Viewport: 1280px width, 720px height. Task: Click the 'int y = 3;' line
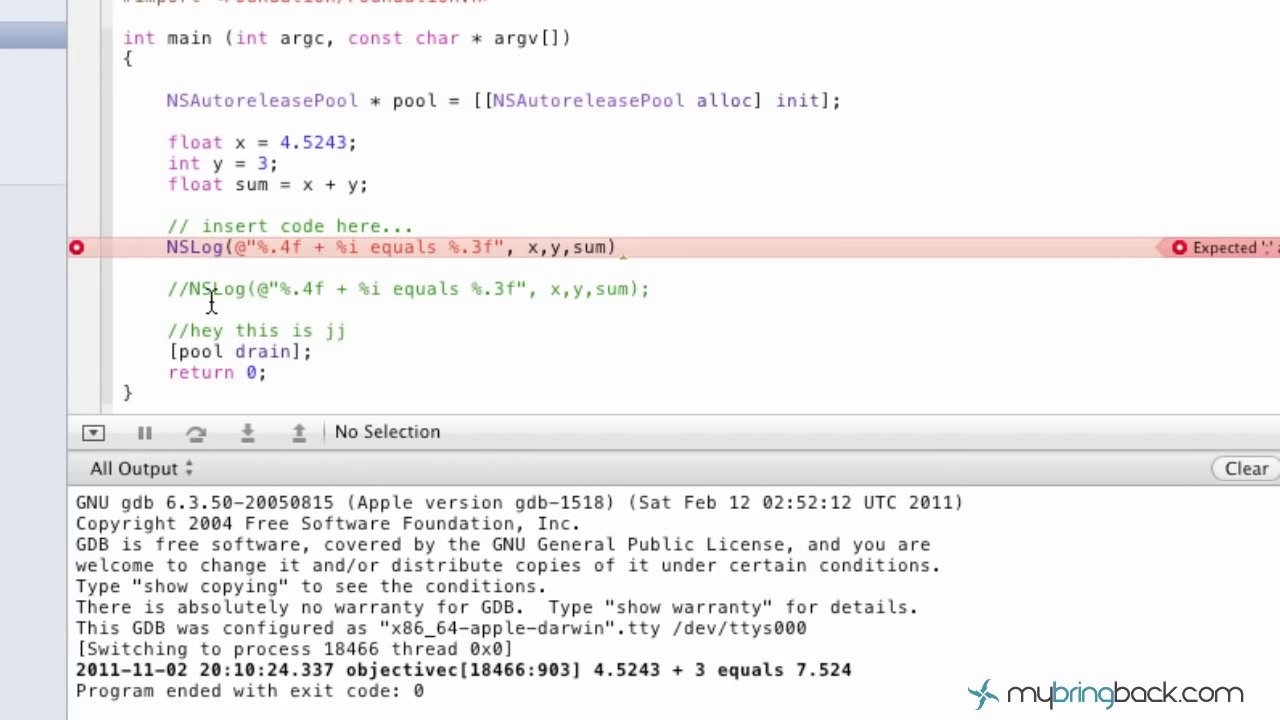pyautogui.click(x=222, y=163)
